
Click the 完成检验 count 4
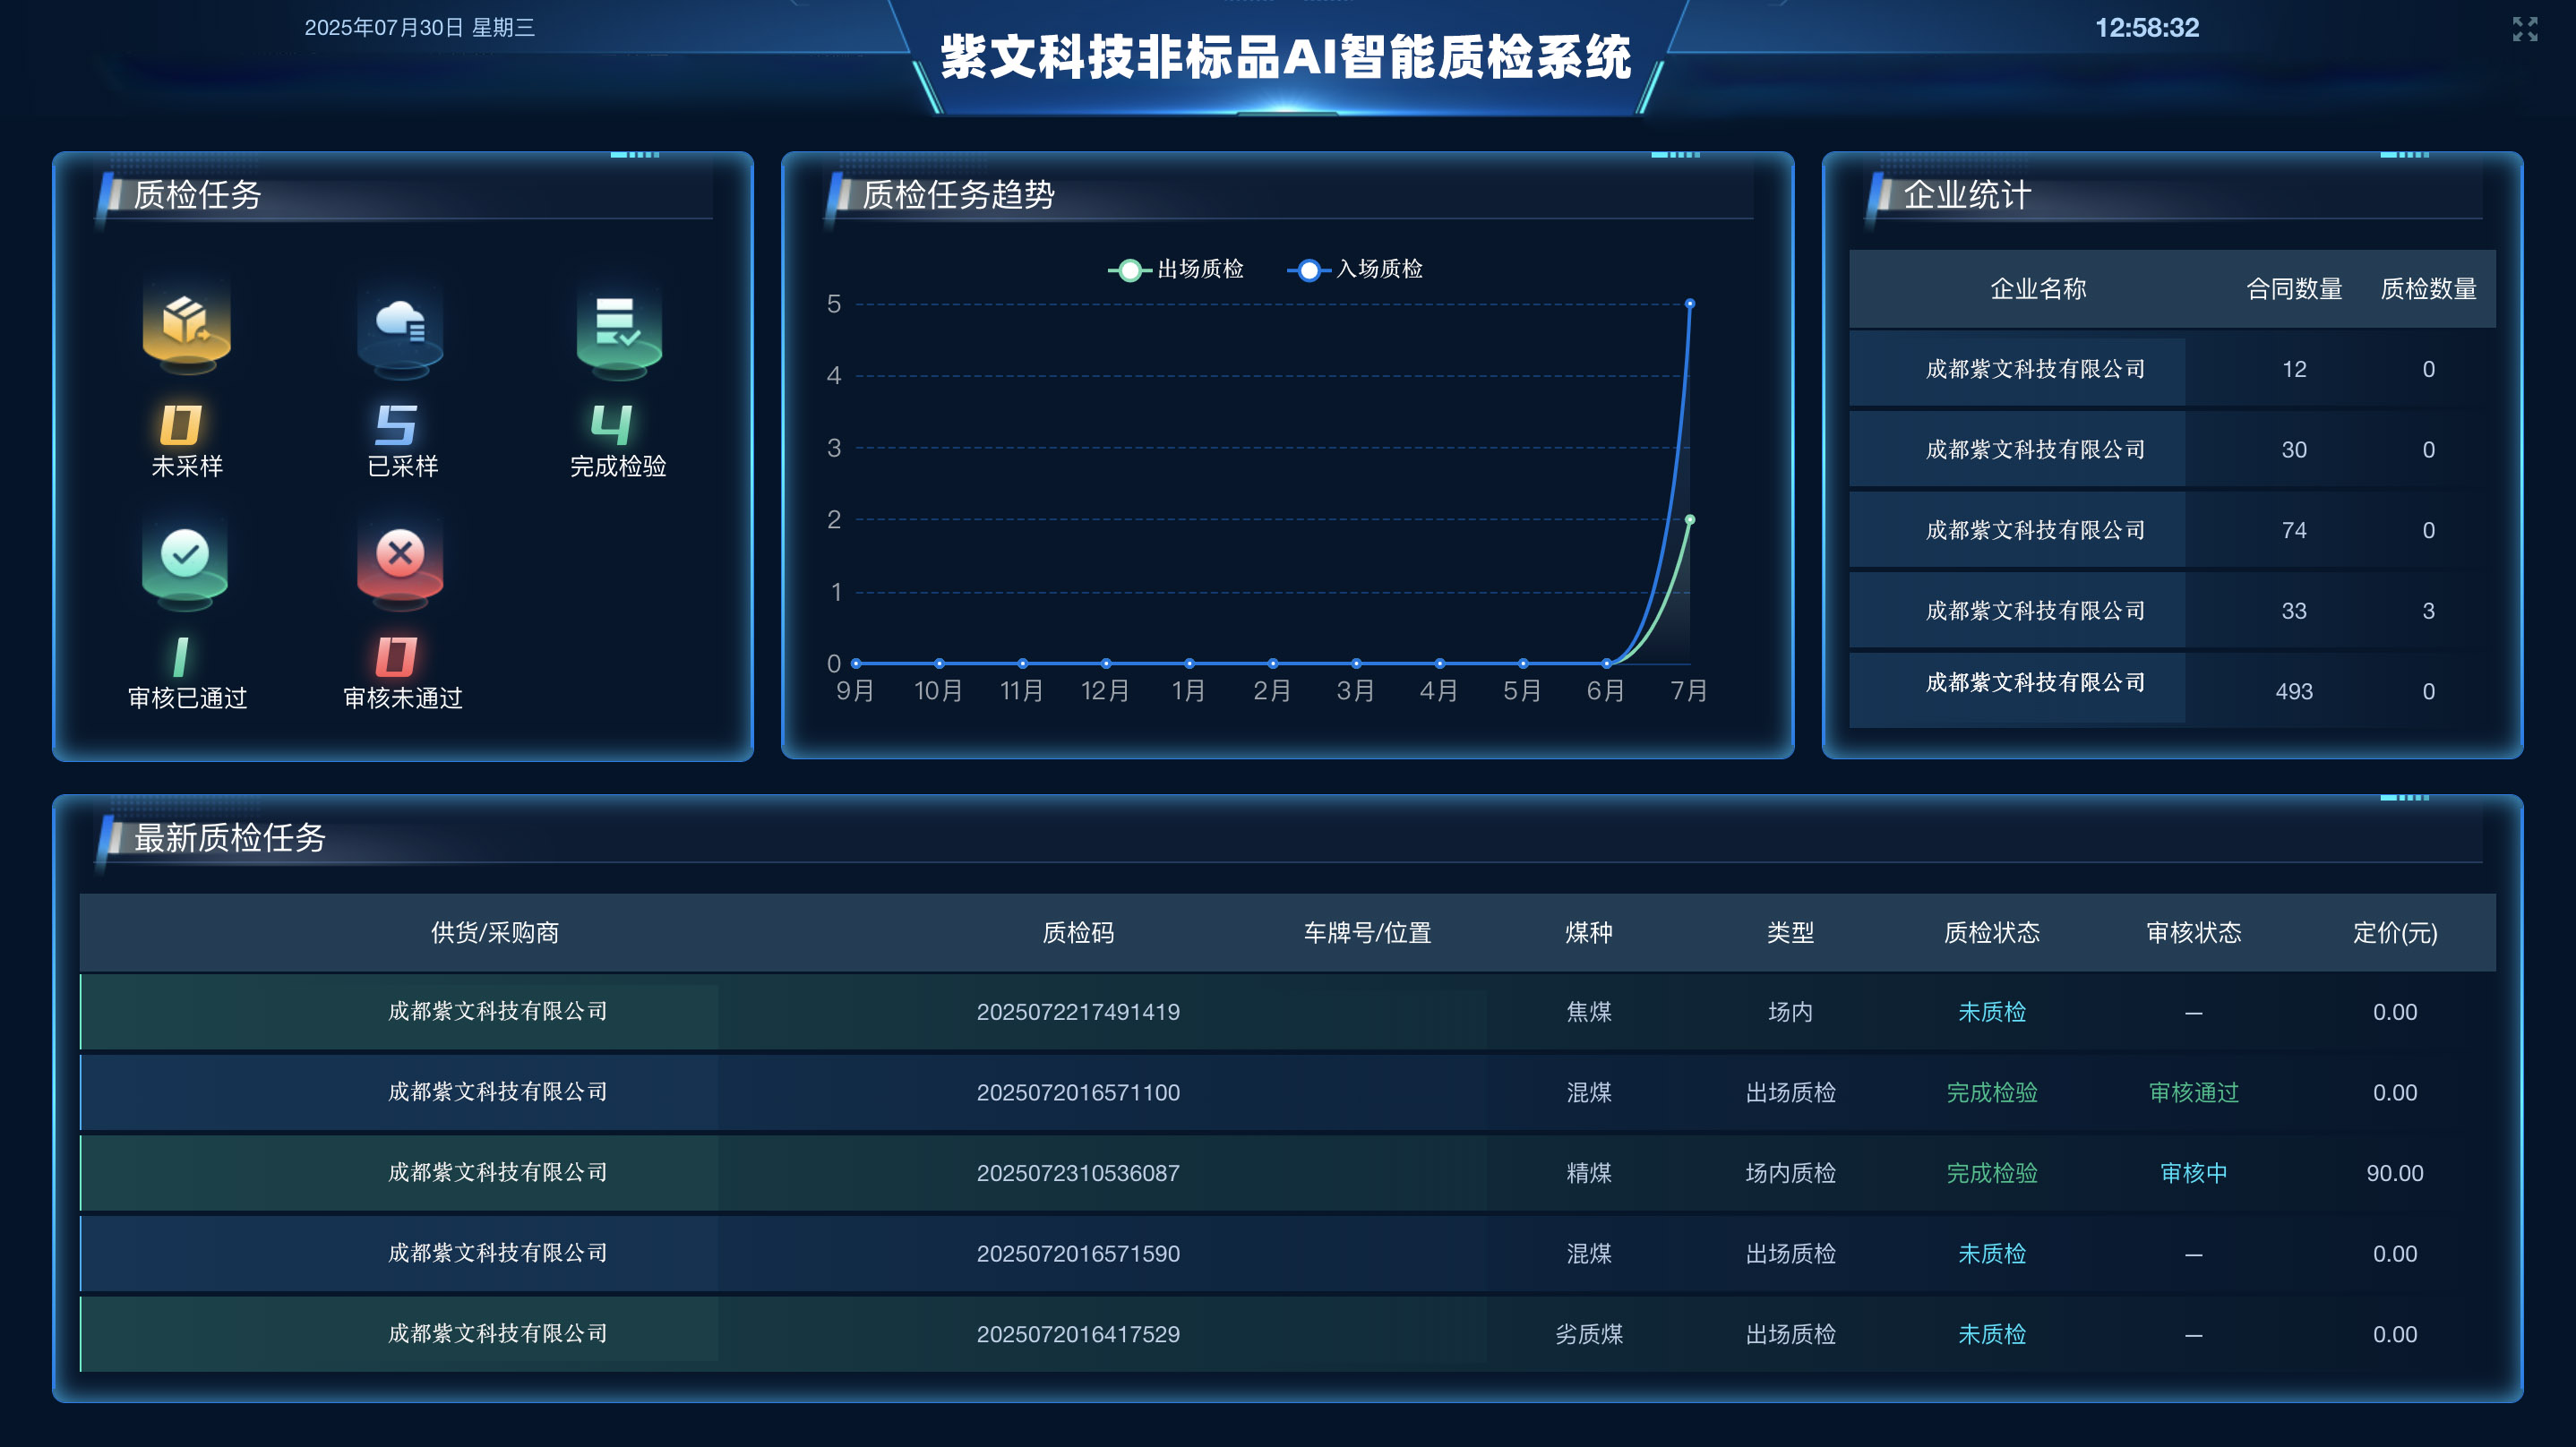[x=612, y=424]
